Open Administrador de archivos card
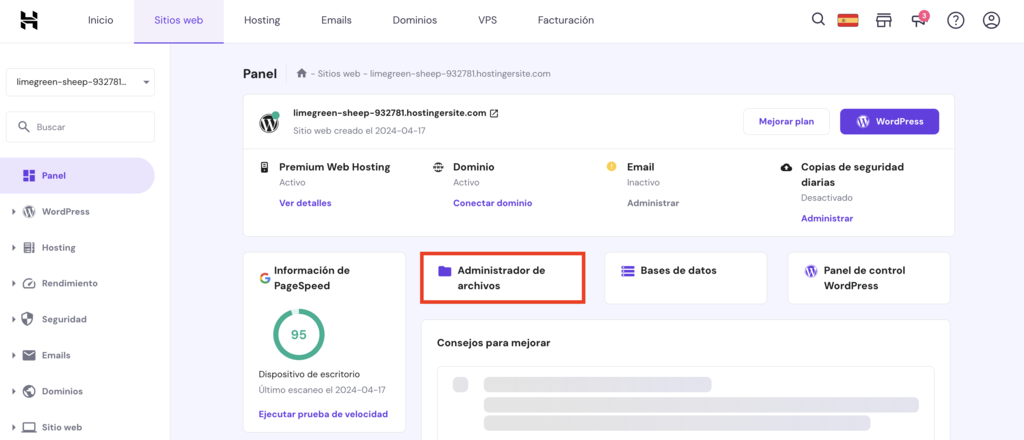This screenshot has width=1024, height=440. pos(502,278)
